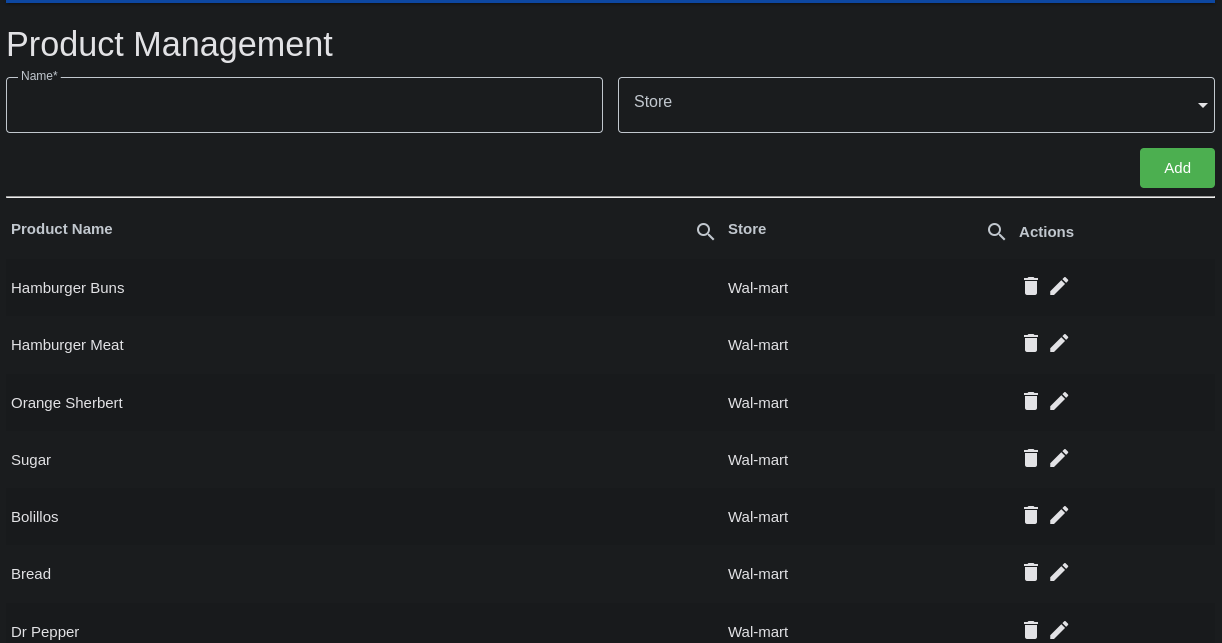Delete the Hamburger Meat product
The width and height of the screenshot is (1222, 643).
pos(1031,343)
